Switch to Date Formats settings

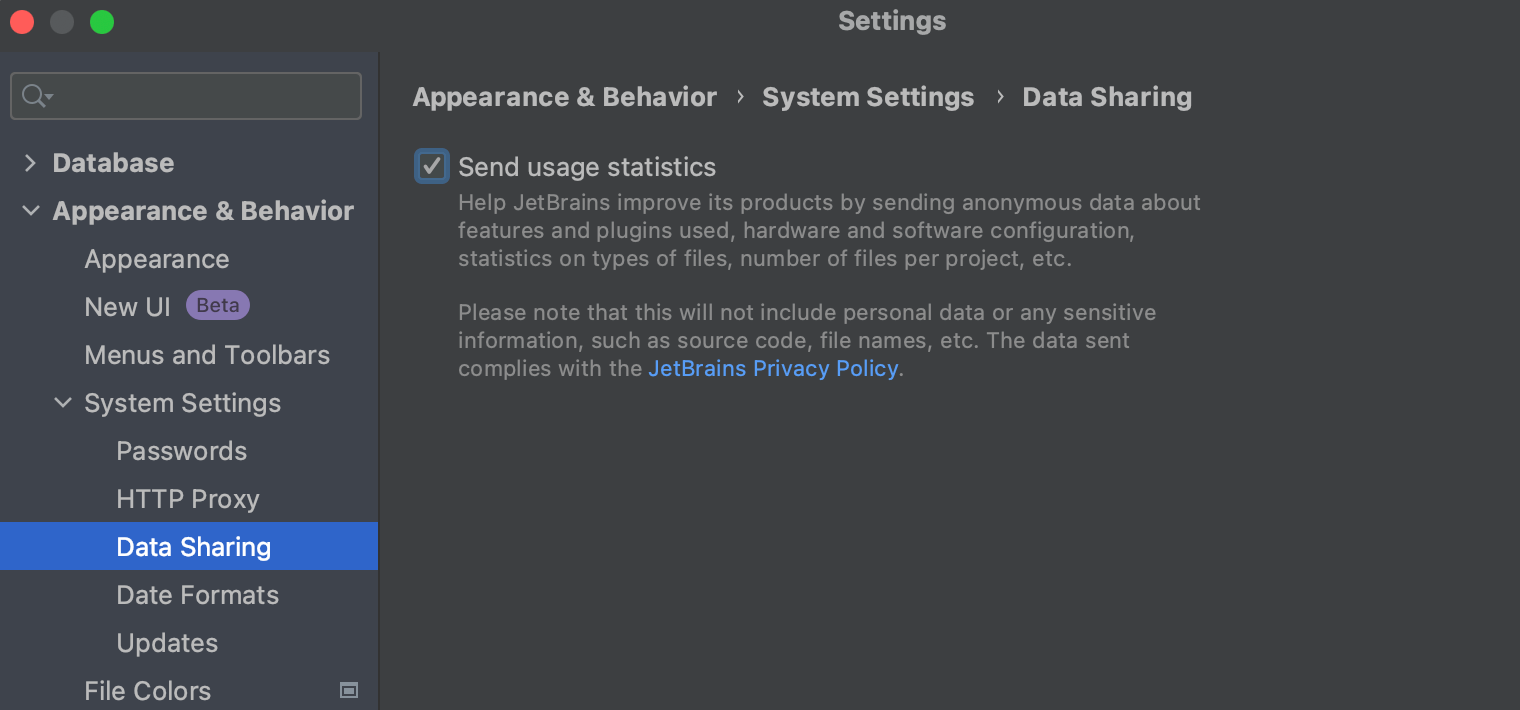point(197,594)
